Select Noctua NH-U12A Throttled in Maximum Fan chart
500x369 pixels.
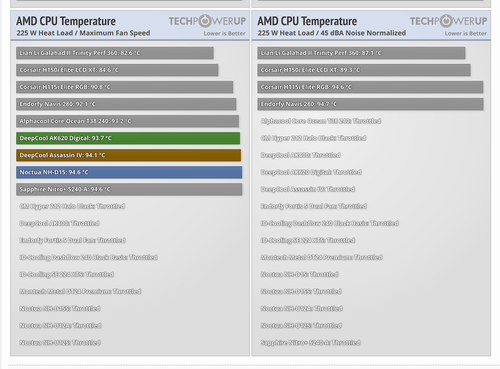point(60,325)
